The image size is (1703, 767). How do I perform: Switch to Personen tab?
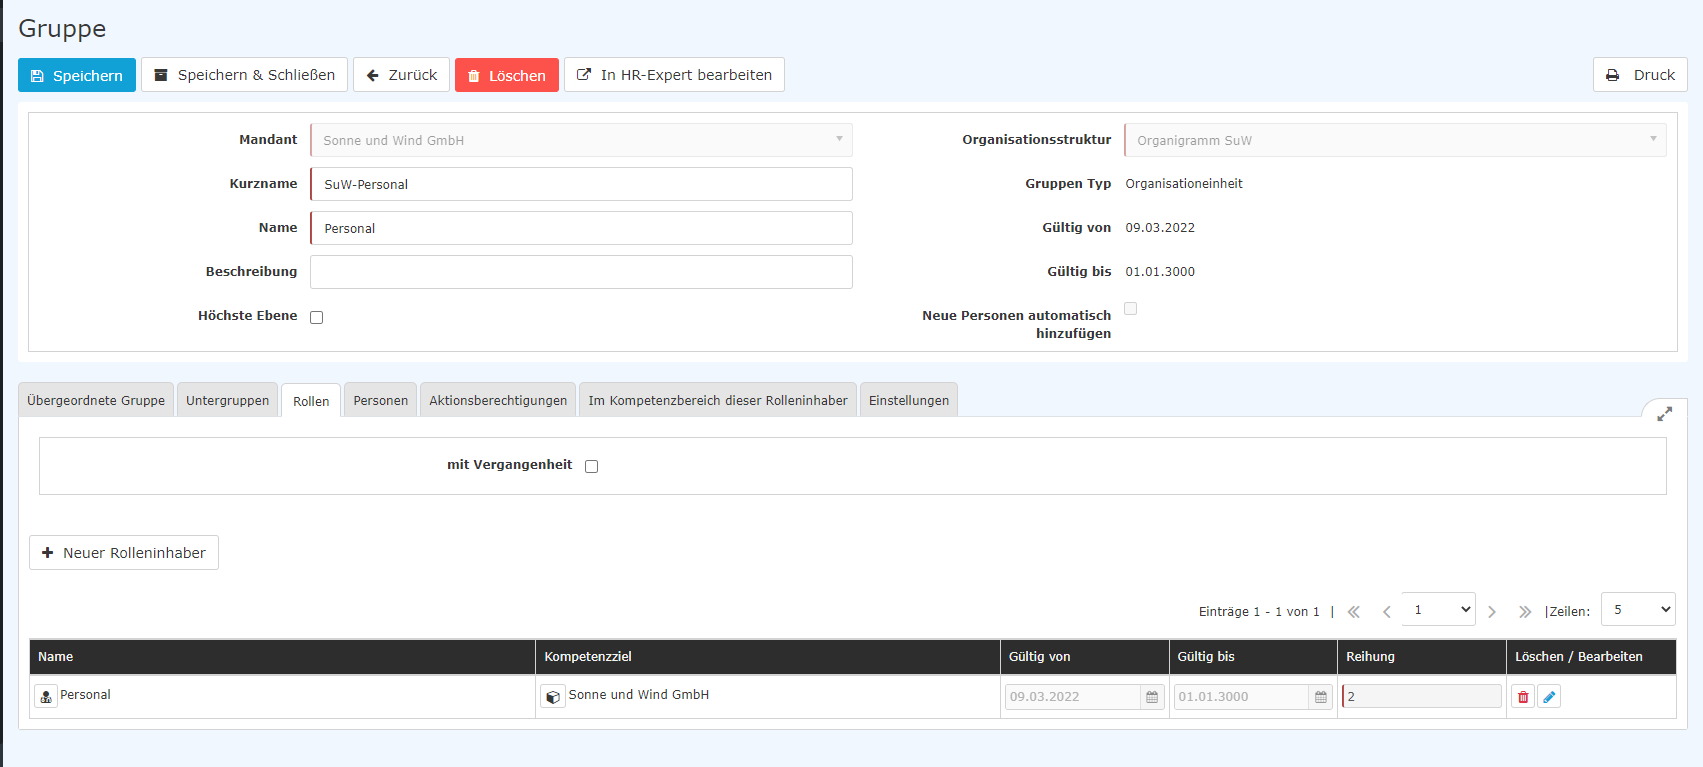point(381,400)
